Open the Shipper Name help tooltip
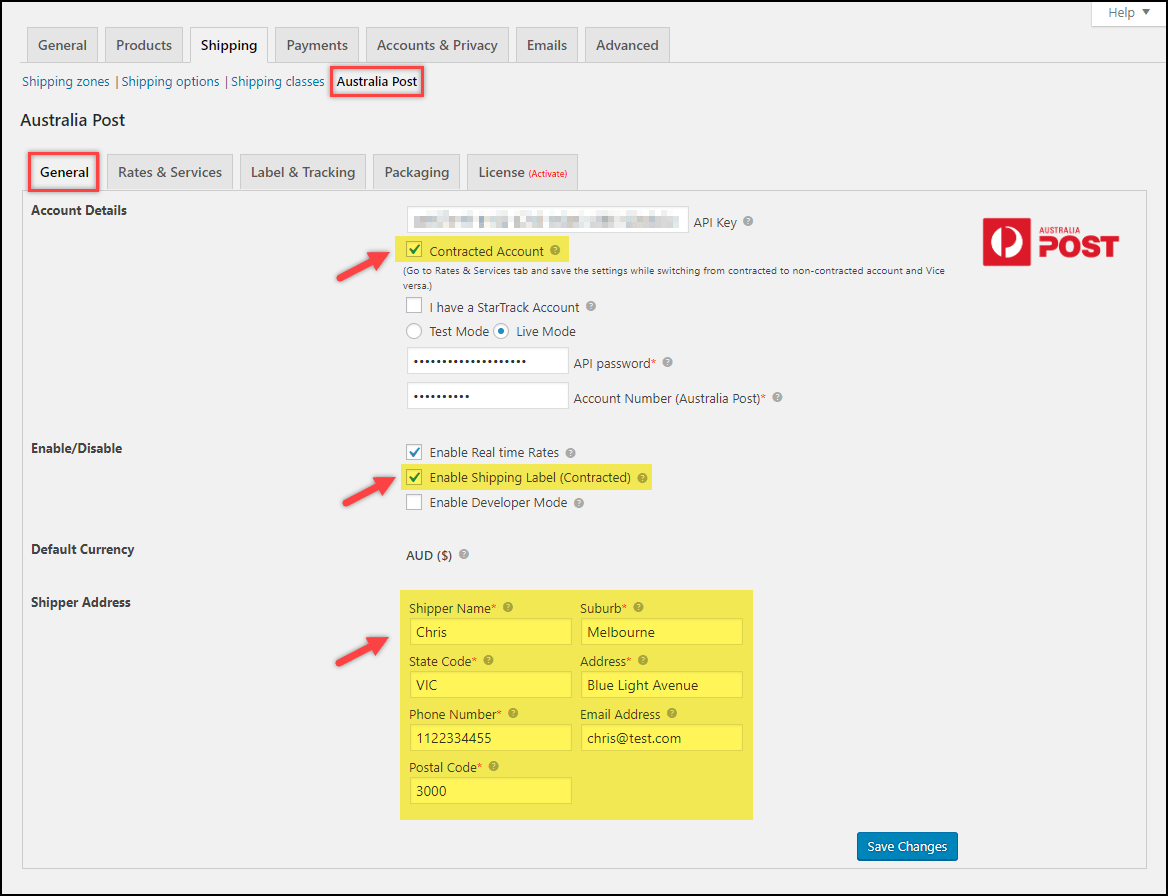 pos(507,607)
